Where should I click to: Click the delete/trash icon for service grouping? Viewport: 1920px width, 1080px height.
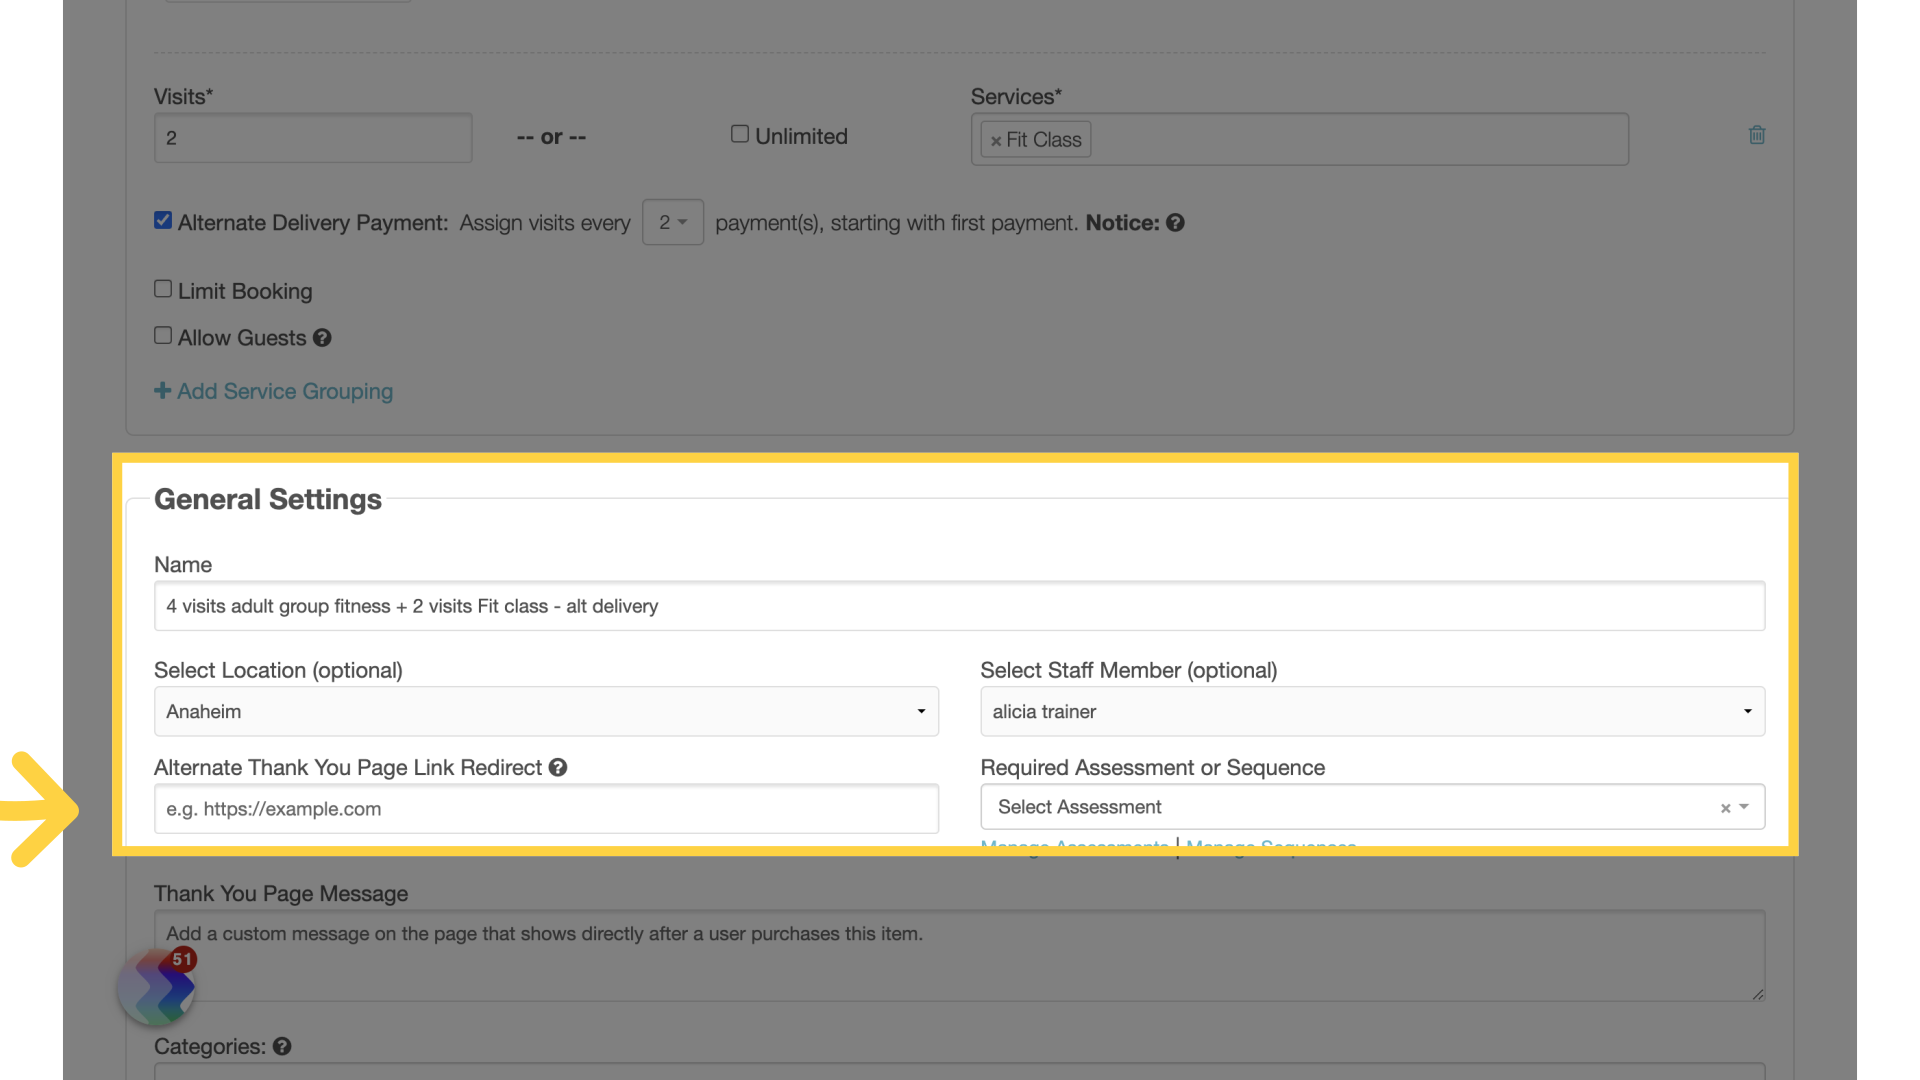click(x=1758, y=135)
